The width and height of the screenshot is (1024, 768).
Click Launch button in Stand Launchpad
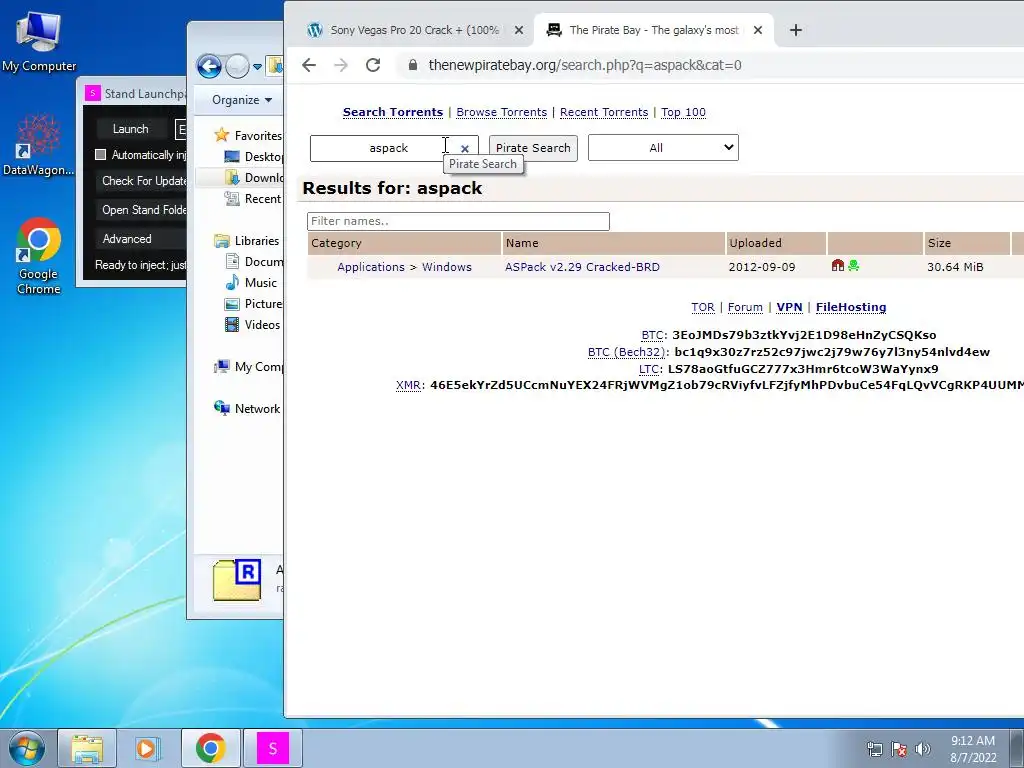click(131, 129)
